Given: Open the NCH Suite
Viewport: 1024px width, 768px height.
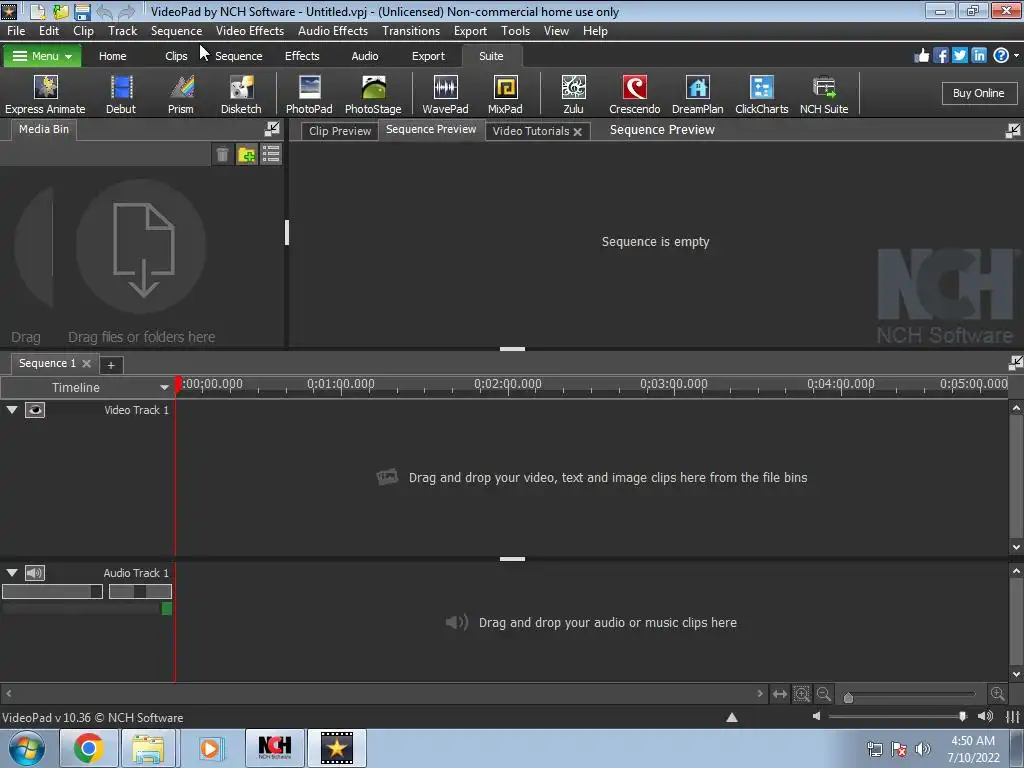Looking at the screenshot, I should [x=824, y=95].
